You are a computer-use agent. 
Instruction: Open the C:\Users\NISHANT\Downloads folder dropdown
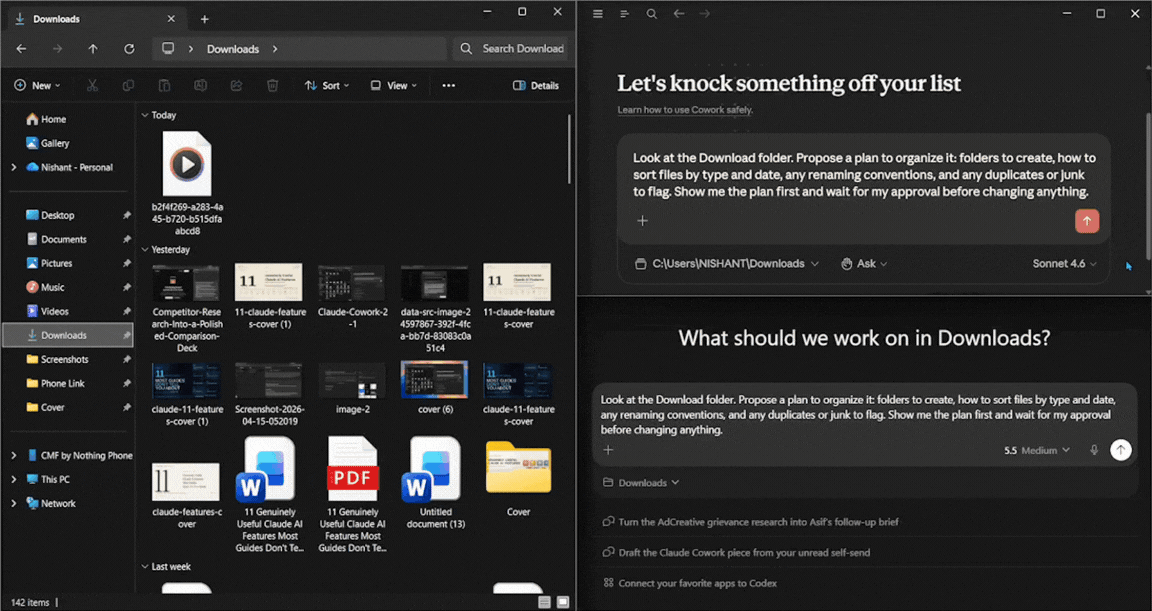[727, 264]
